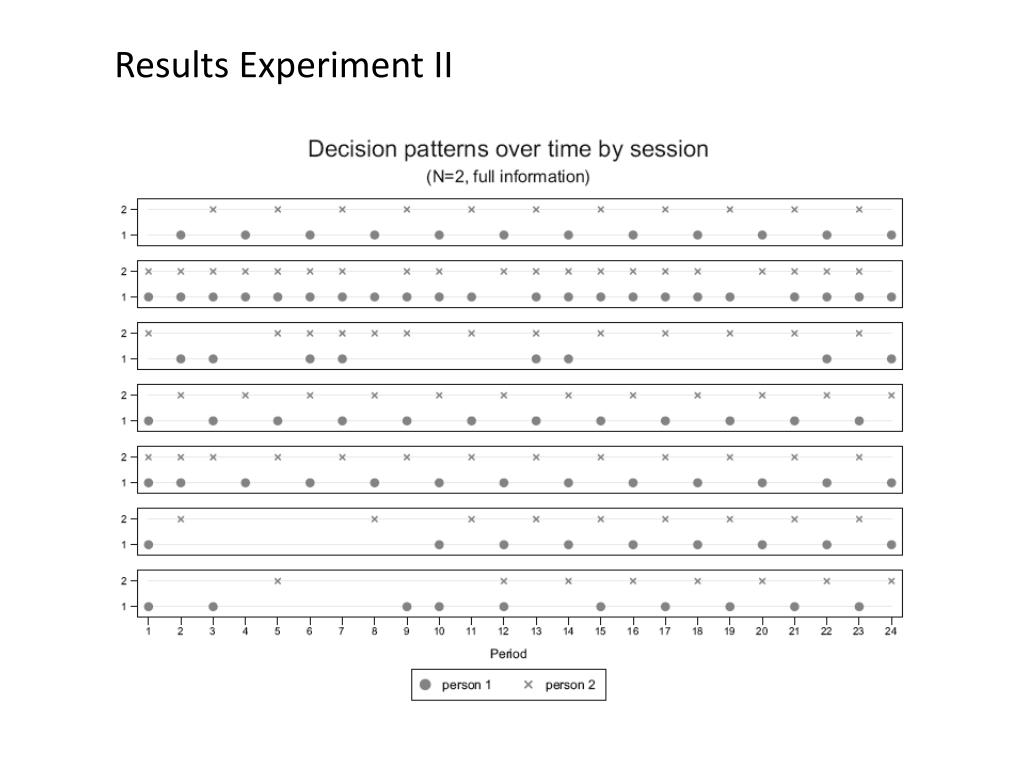Click person 2 cross at period 5, bottom panel
Image resolution: width=1024 pixels, height=768 pixels.
(278, 581)
